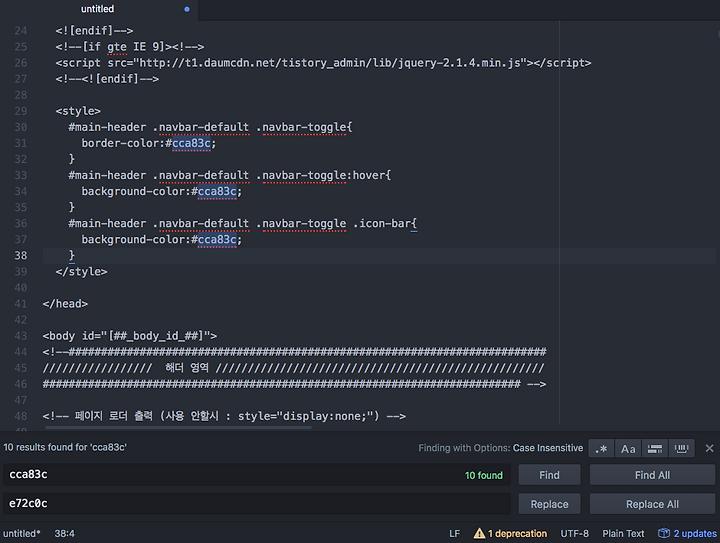Click the '10 found' result count
The width and height of the screenshot is (720, 543).
(x=484, y=476)
